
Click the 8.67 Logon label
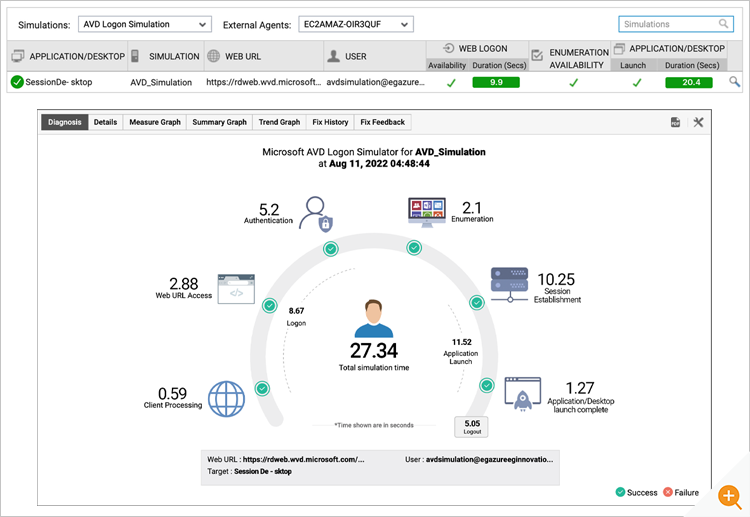pos(296,317)
